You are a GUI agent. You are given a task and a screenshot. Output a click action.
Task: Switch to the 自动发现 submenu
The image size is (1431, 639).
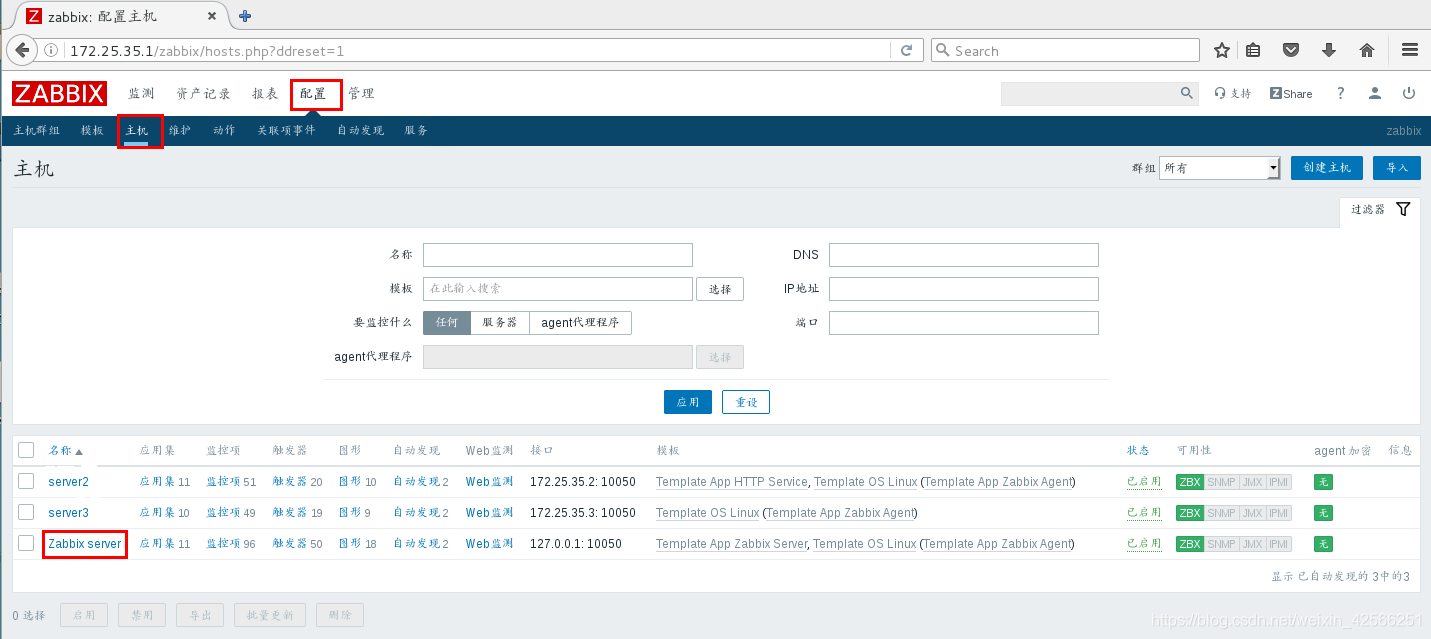[x=360, y=131]
